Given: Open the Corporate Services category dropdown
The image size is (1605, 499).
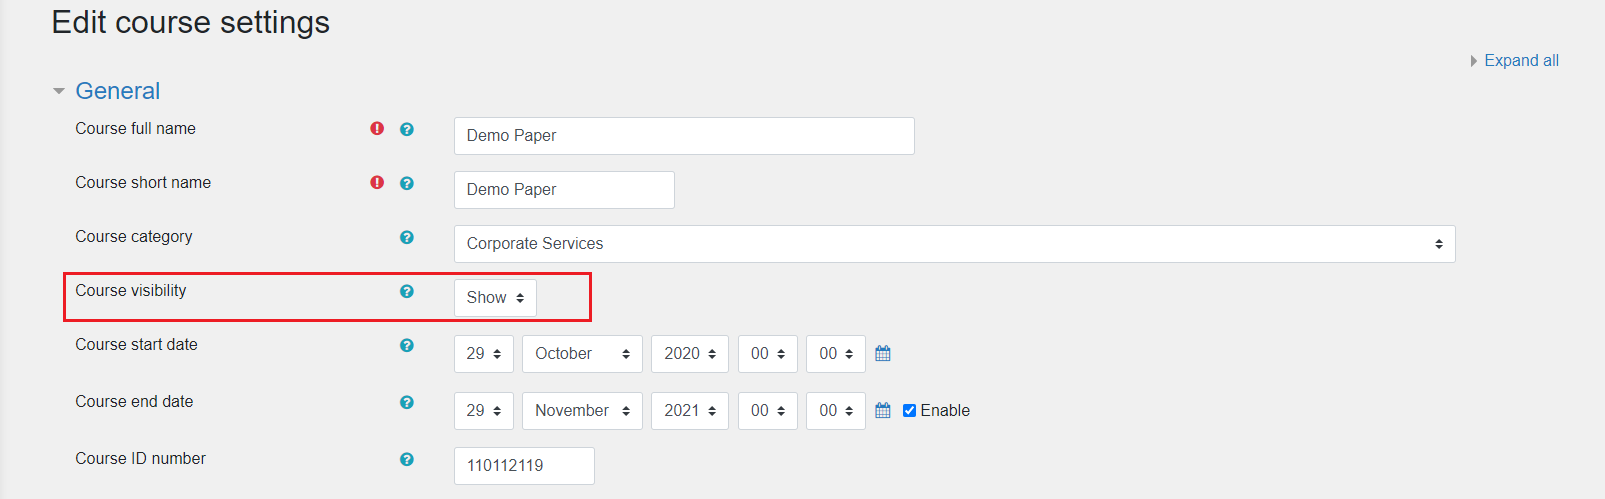Looking at the screenshot, I should (954, 244).
